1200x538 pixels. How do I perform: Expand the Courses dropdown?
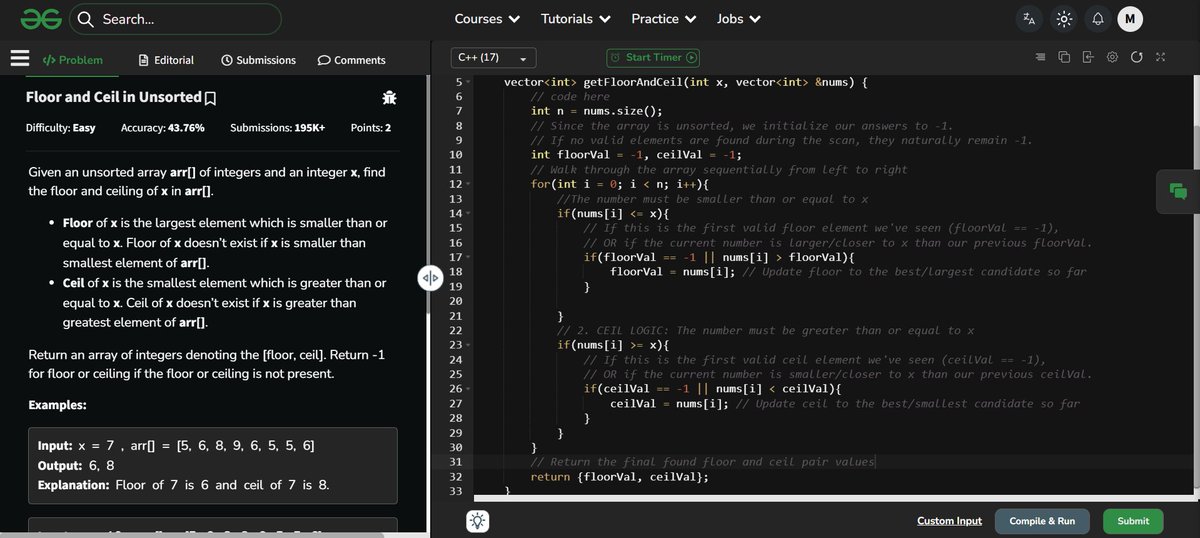(x=487, y=18)
